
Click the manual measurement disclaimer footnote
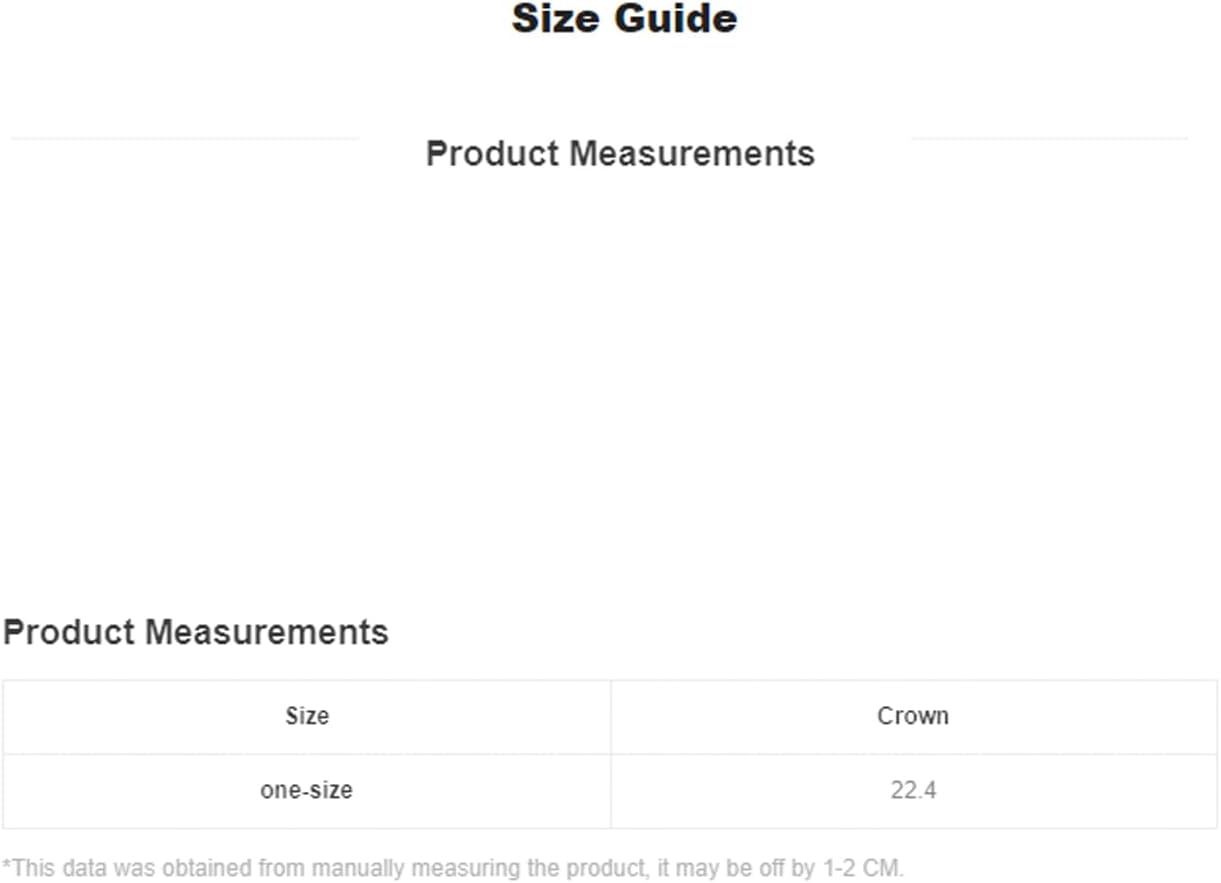(453, 867)
